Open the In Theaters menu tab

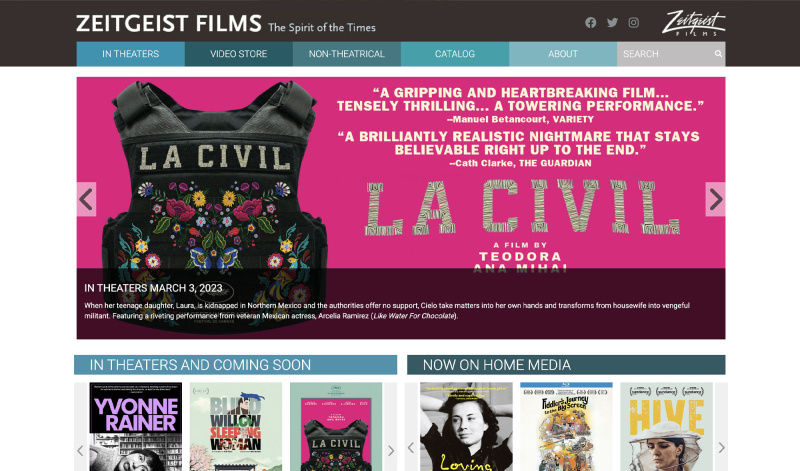click(131, 54)
